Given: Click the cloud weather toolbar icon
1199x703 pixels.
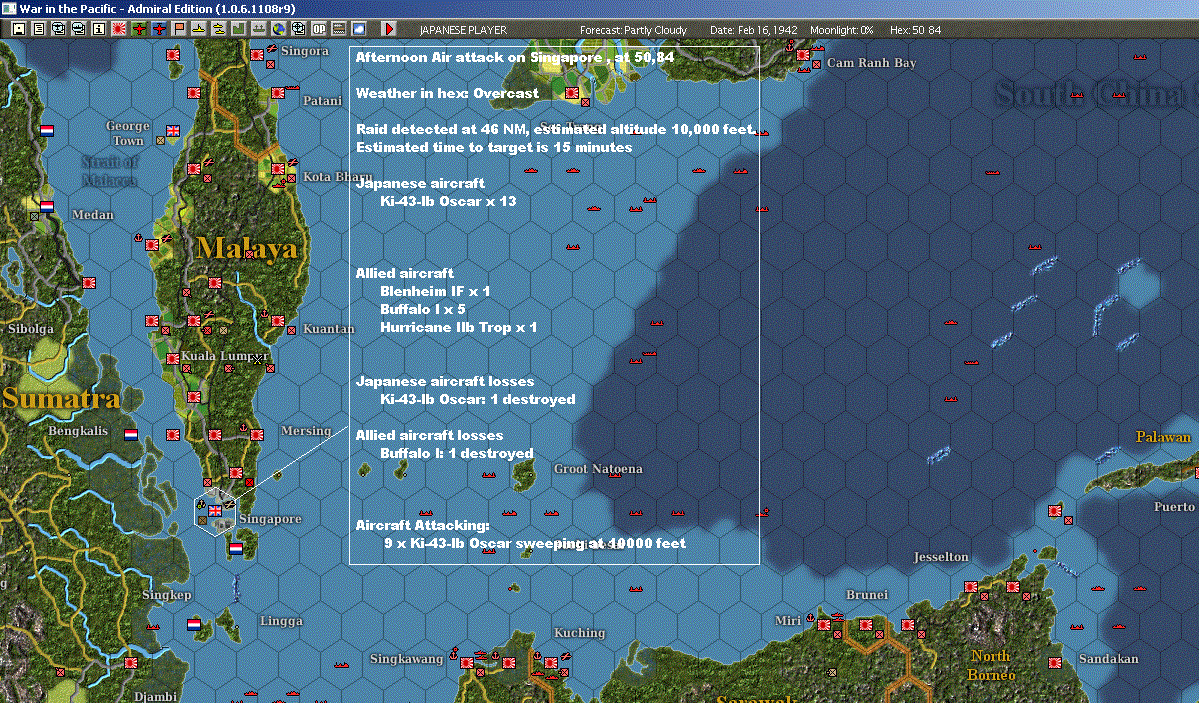Looking at the screenshot, I should click(359, 29).
